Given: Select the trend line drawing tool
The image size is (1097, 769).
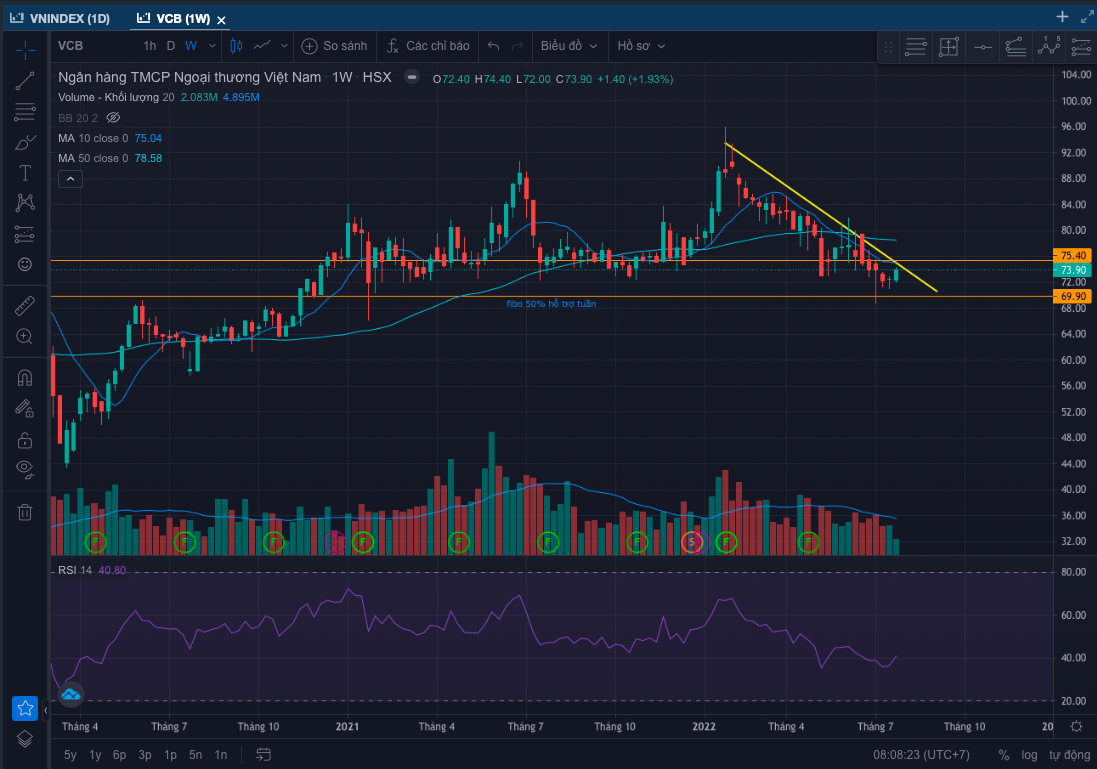Looking at the screenshot, I should coord(24,82).
